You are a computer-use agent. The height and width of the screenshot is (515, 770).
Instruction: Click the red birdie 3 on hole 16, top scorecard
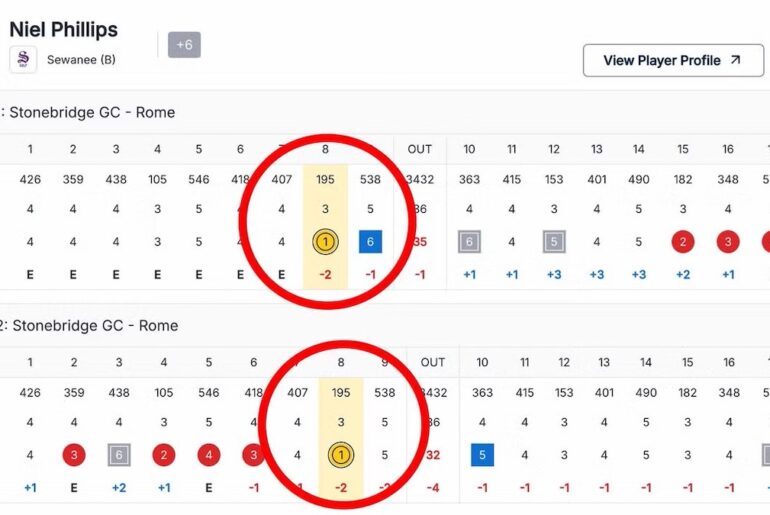click(728, 241)
